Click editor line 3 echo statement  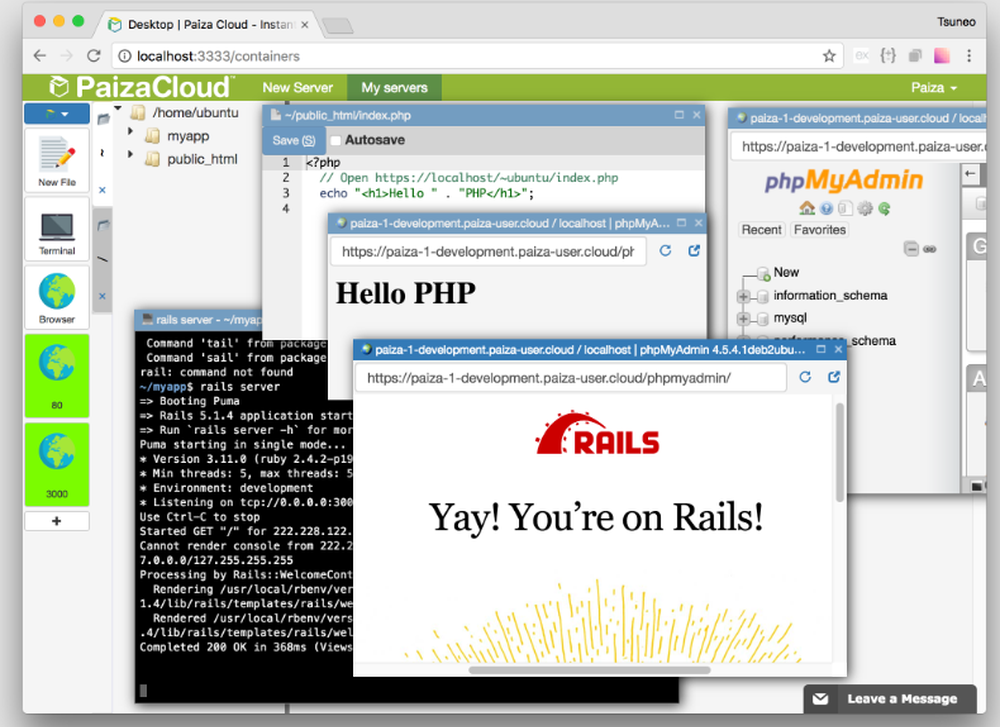(427, 193)
